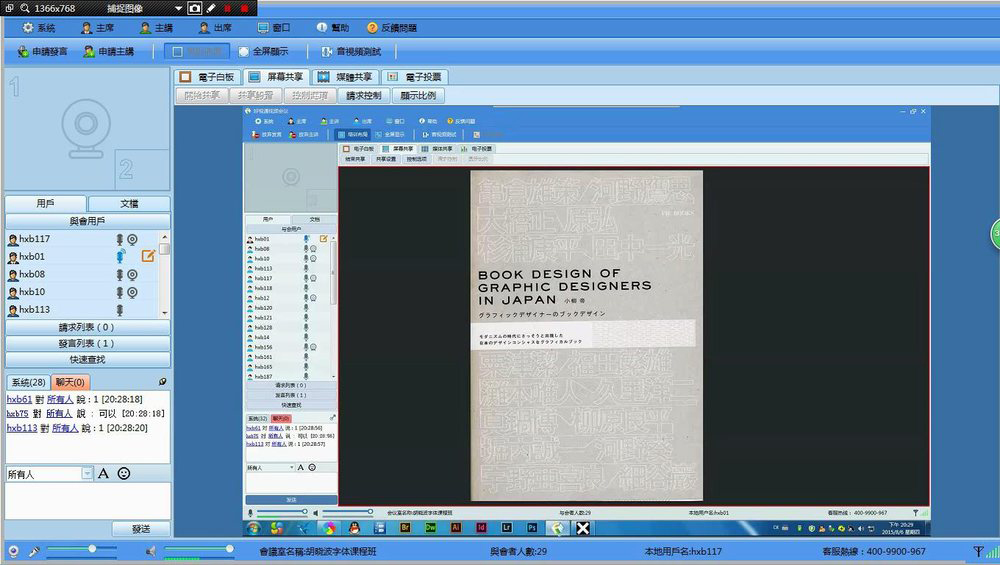Image resolution: width=1000 pixels, height=565 pixels.
Task: Click the microphone icon in status bar
Action: (x=34, y=552)
